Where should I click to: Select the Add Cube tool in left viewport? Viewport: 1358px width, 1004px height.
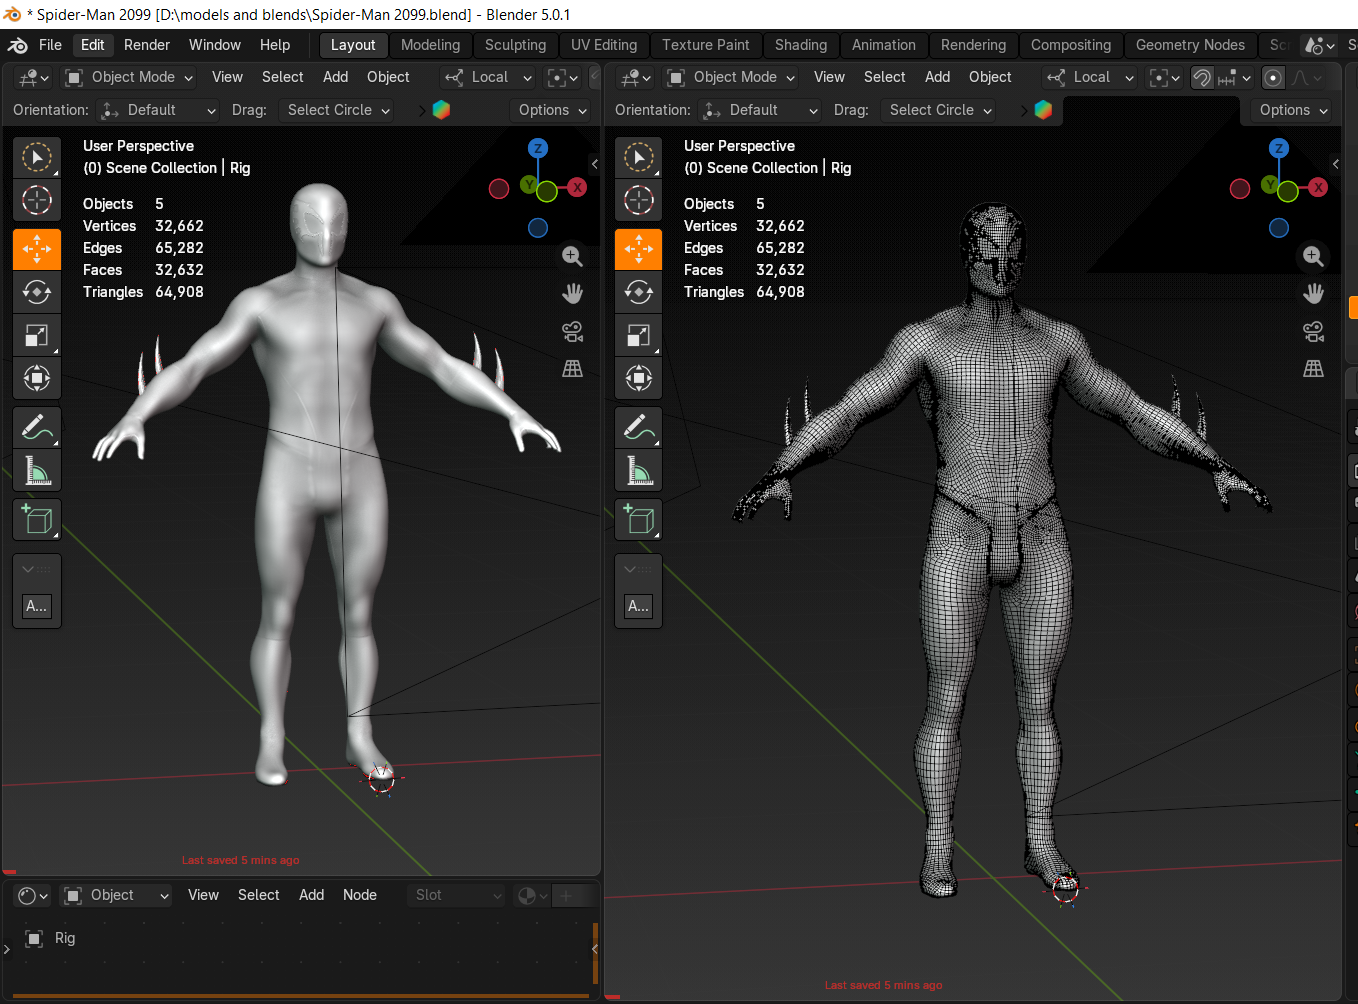tap(37, 520)
